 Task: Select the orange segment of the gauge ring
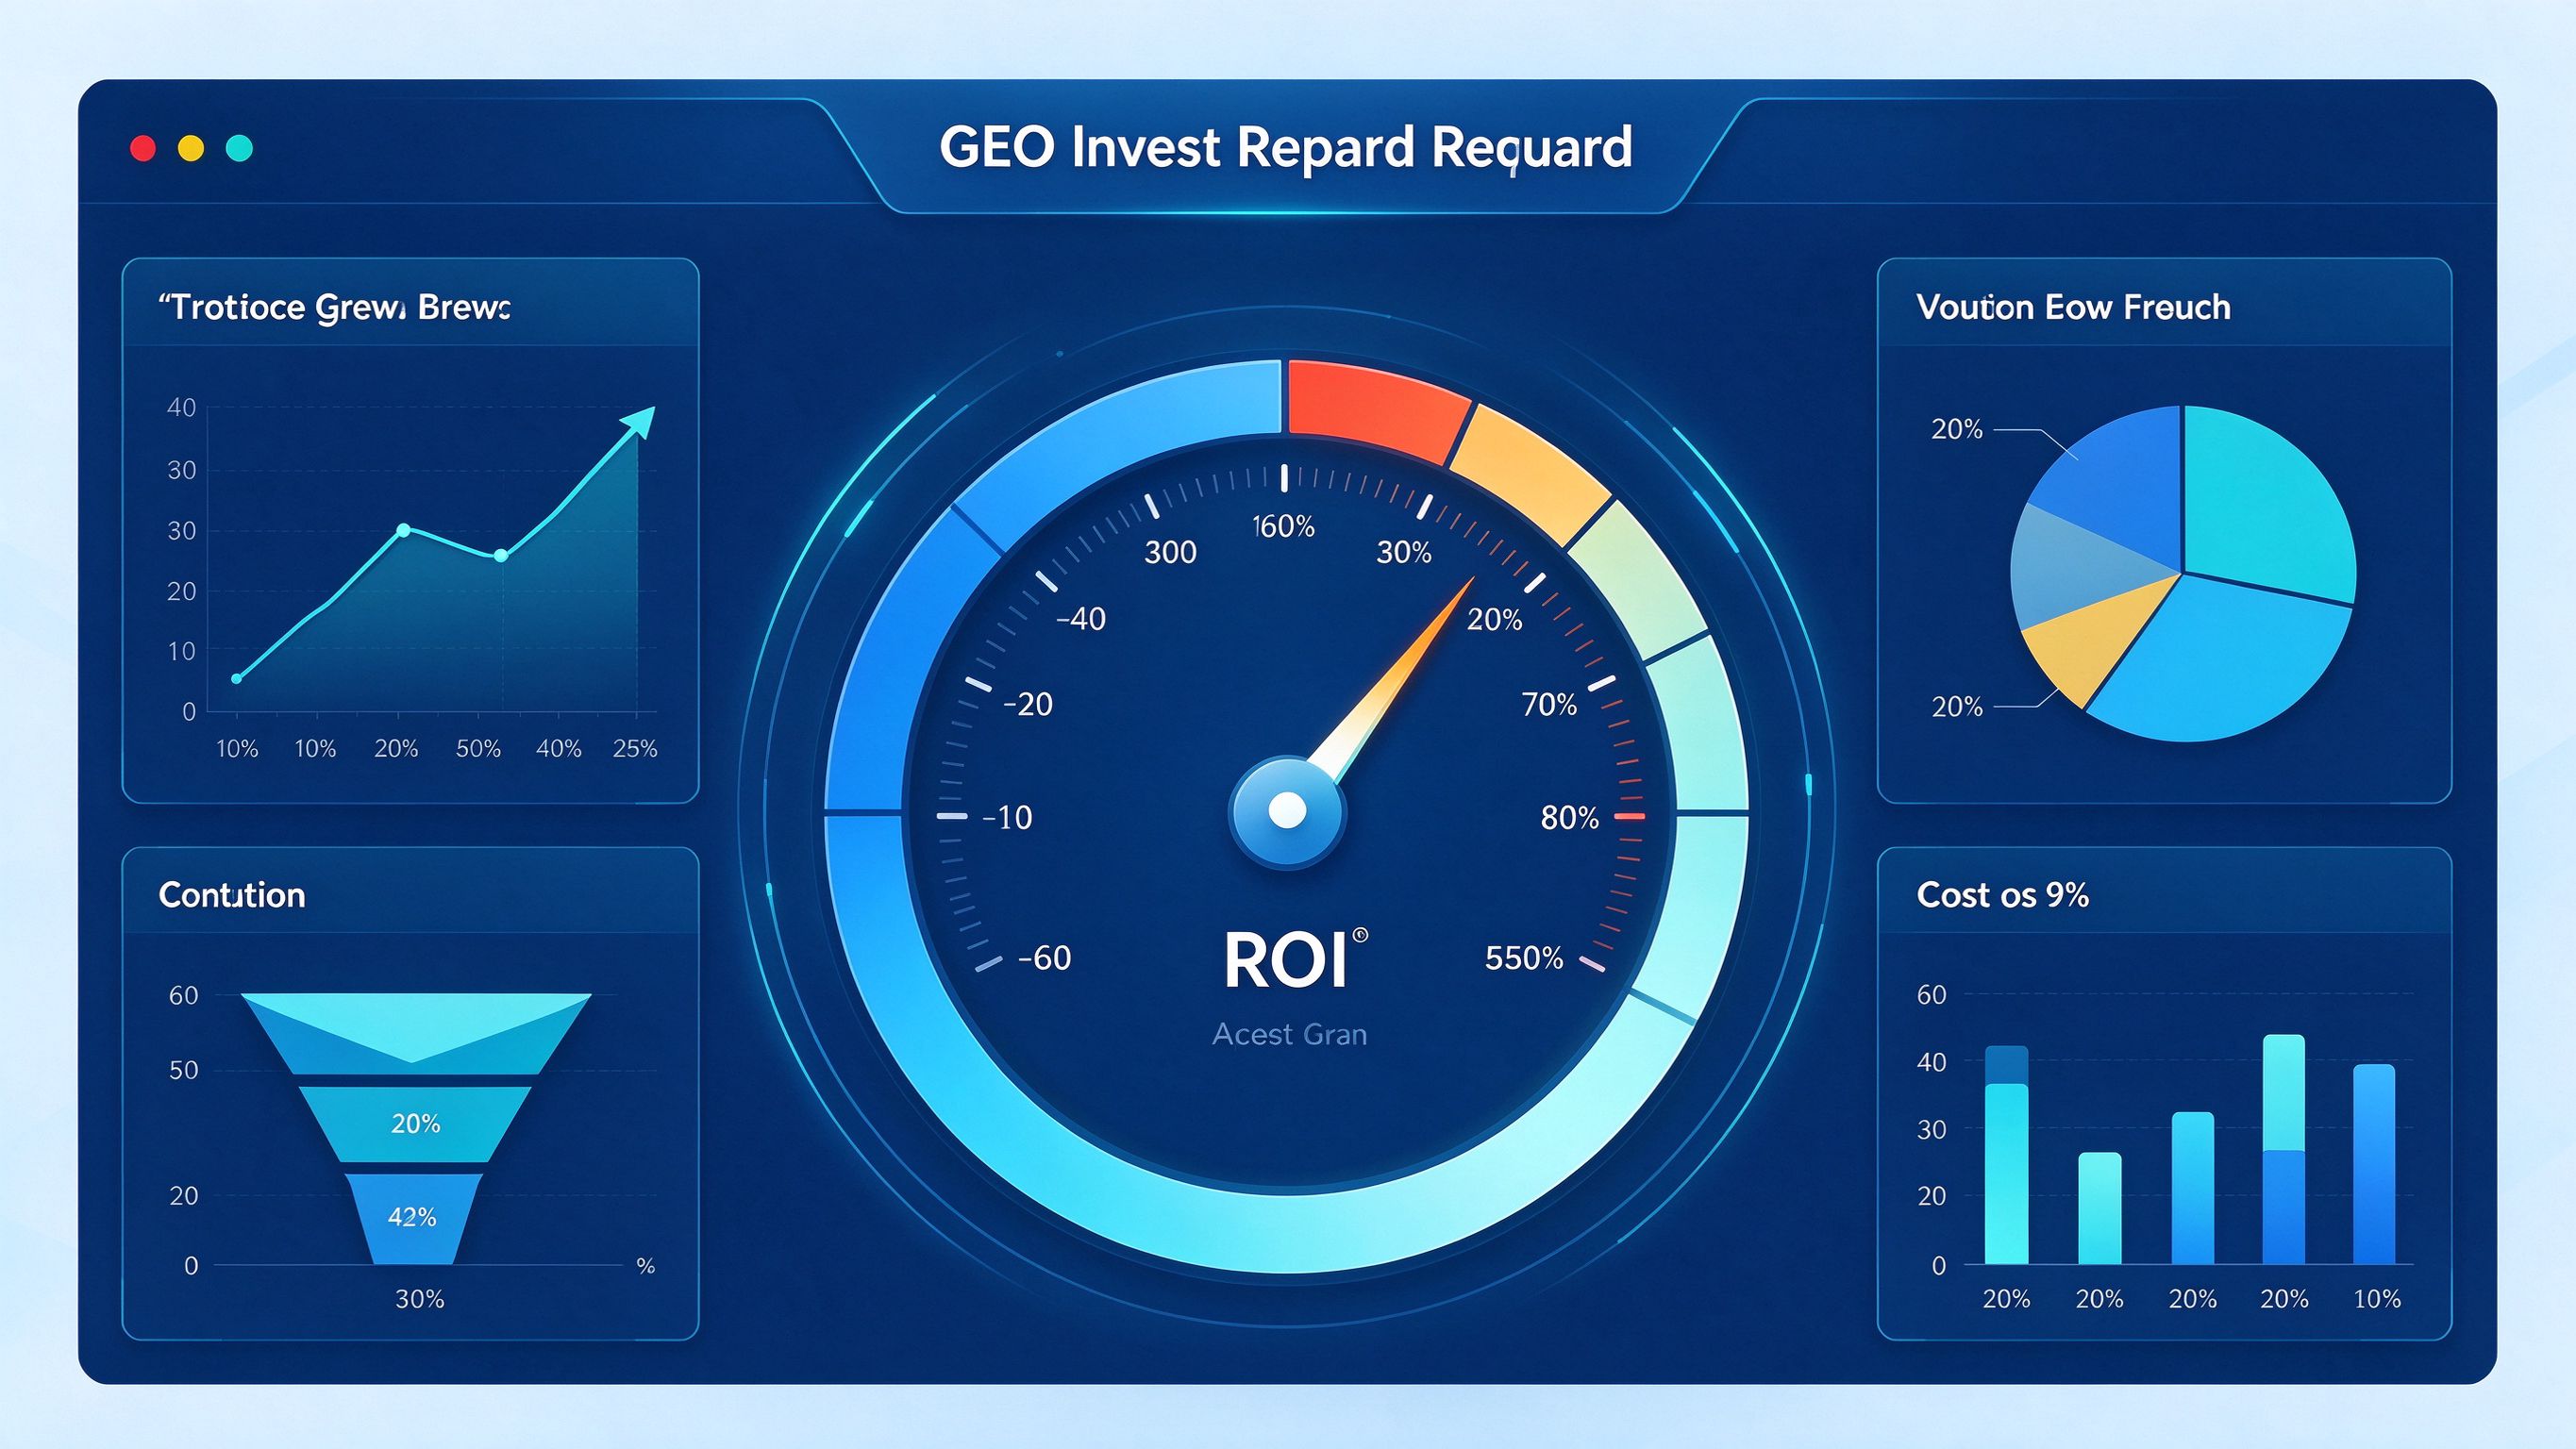(1529, 472)
